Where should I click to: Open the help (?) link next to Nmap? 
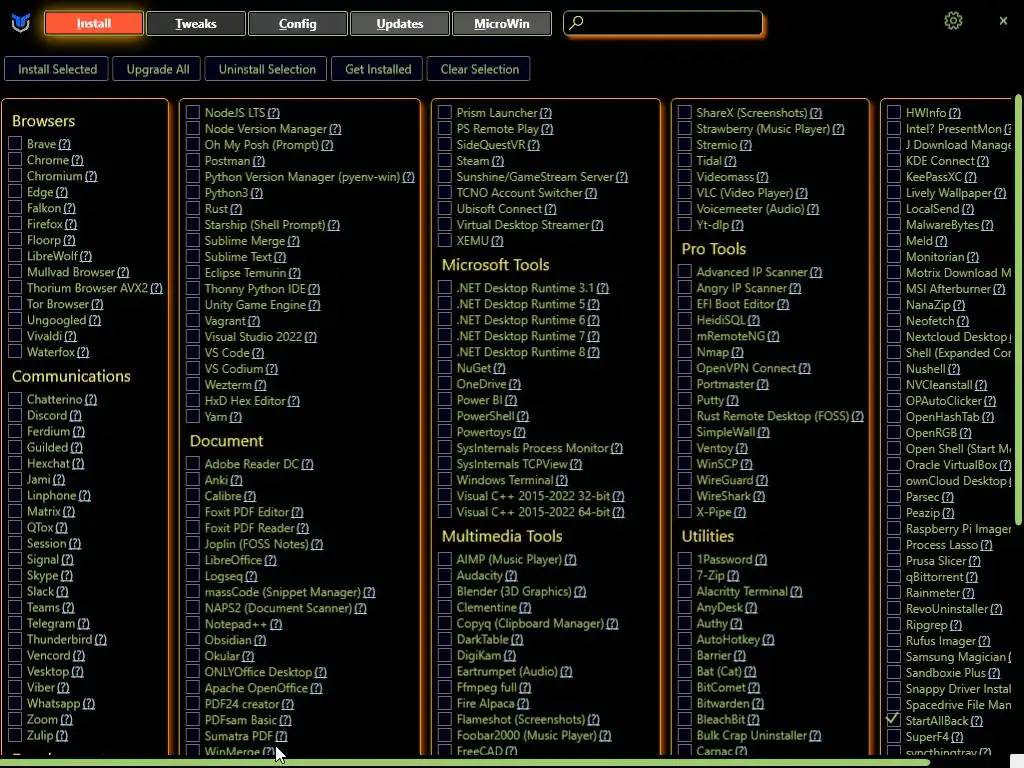tap(737, 352)
